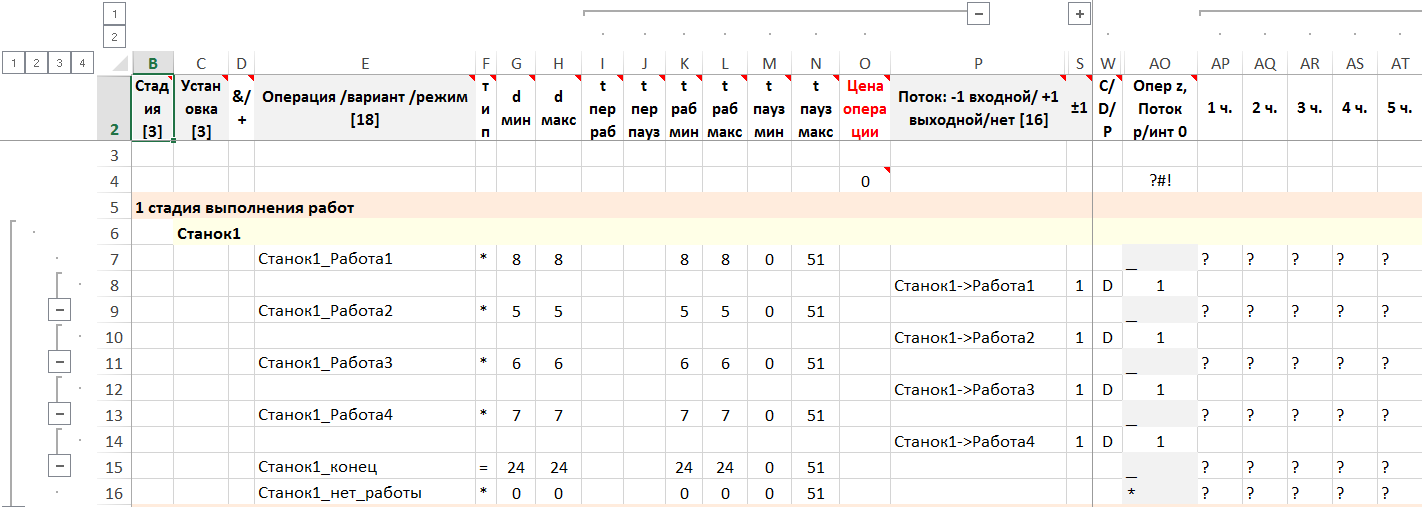Select the Станок1->Работа3 cell
Image resolution: width=1422 pixels, height=507 pixels.
pos(964,389)
